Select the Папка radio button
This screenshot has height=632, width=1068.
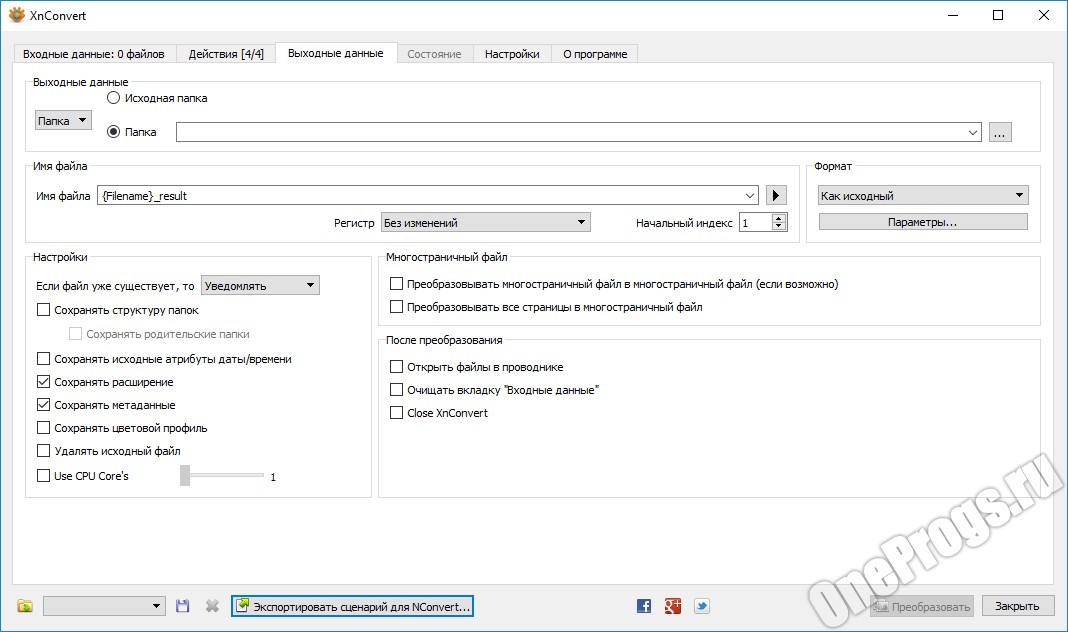(x=114, y=131)
